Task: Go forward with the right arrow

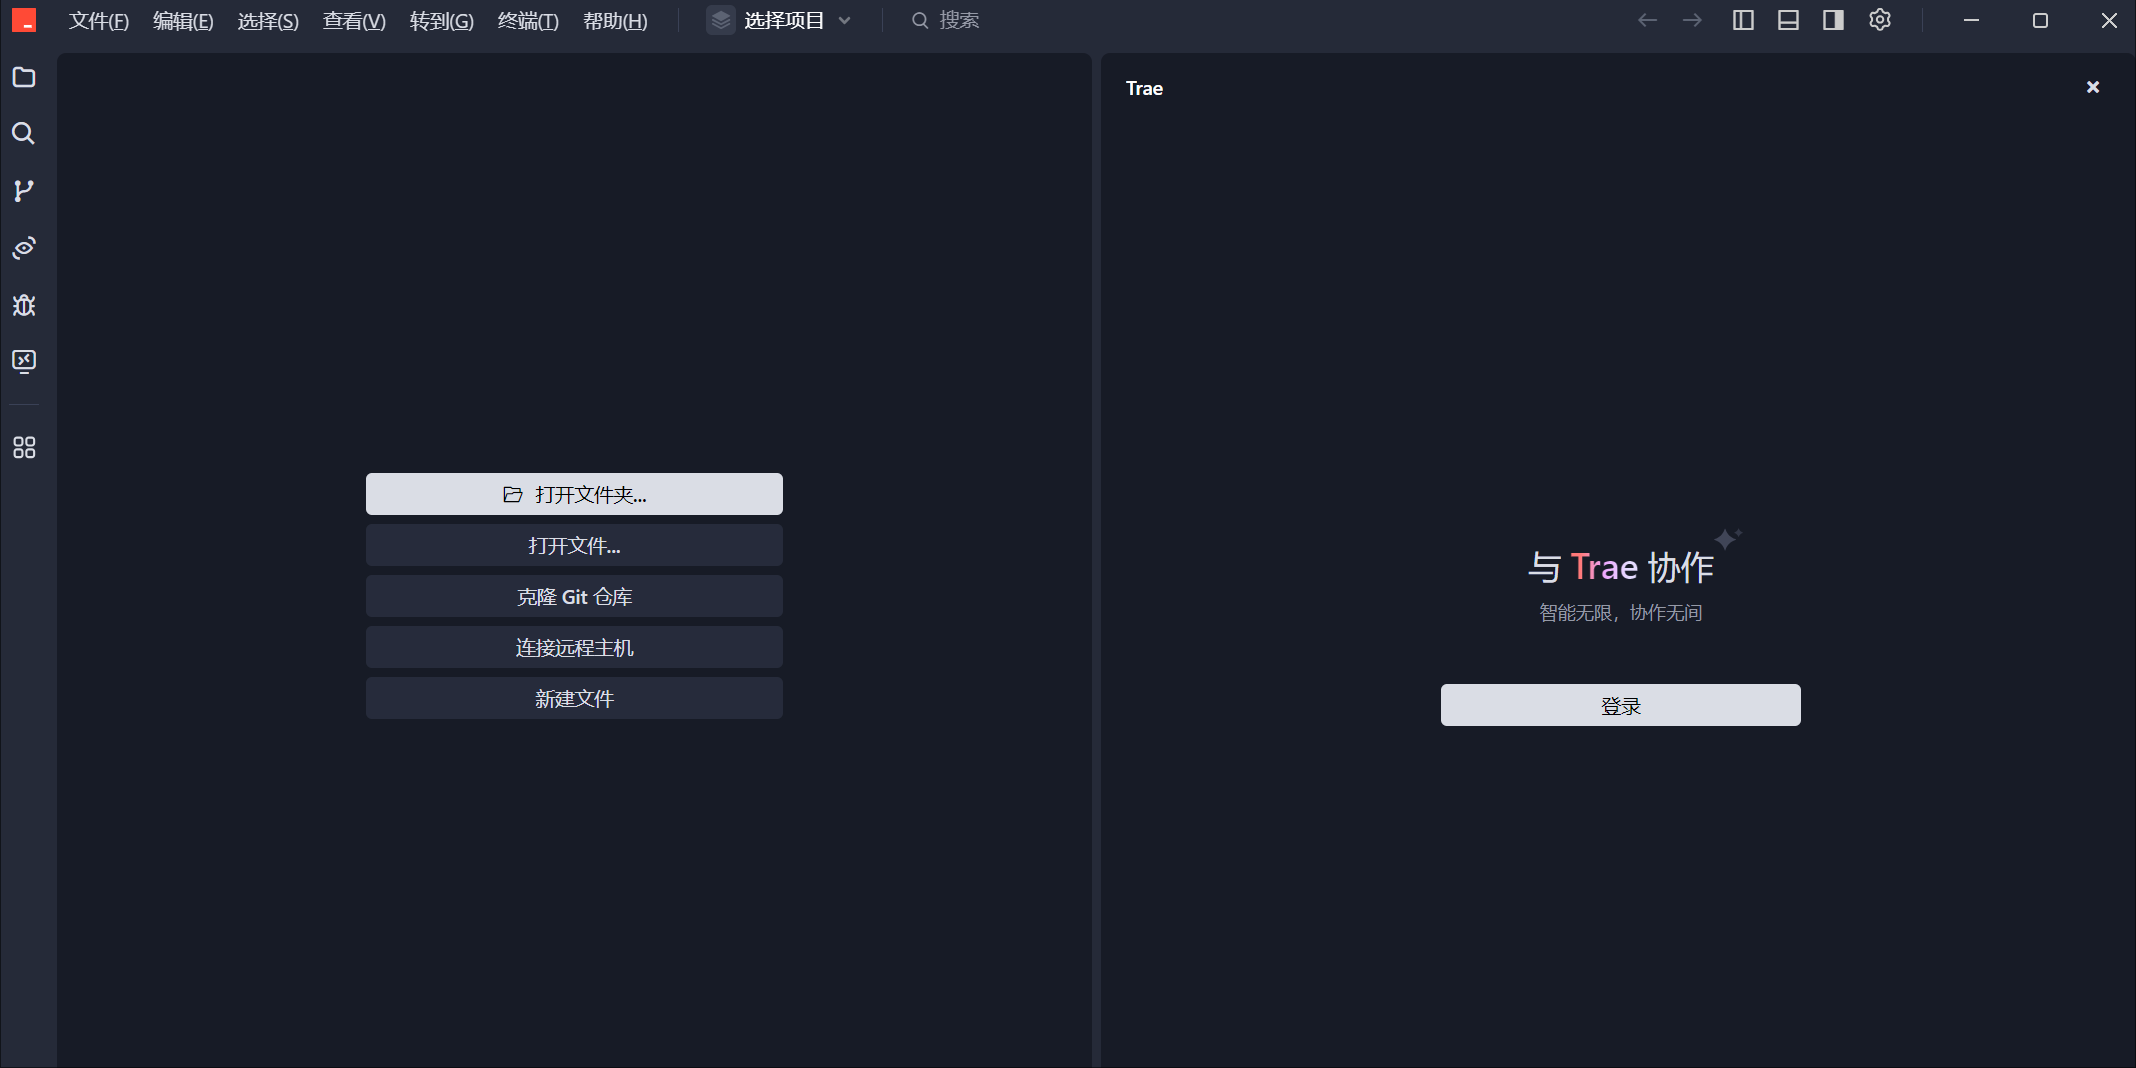Action: [x=1692, y=20]
